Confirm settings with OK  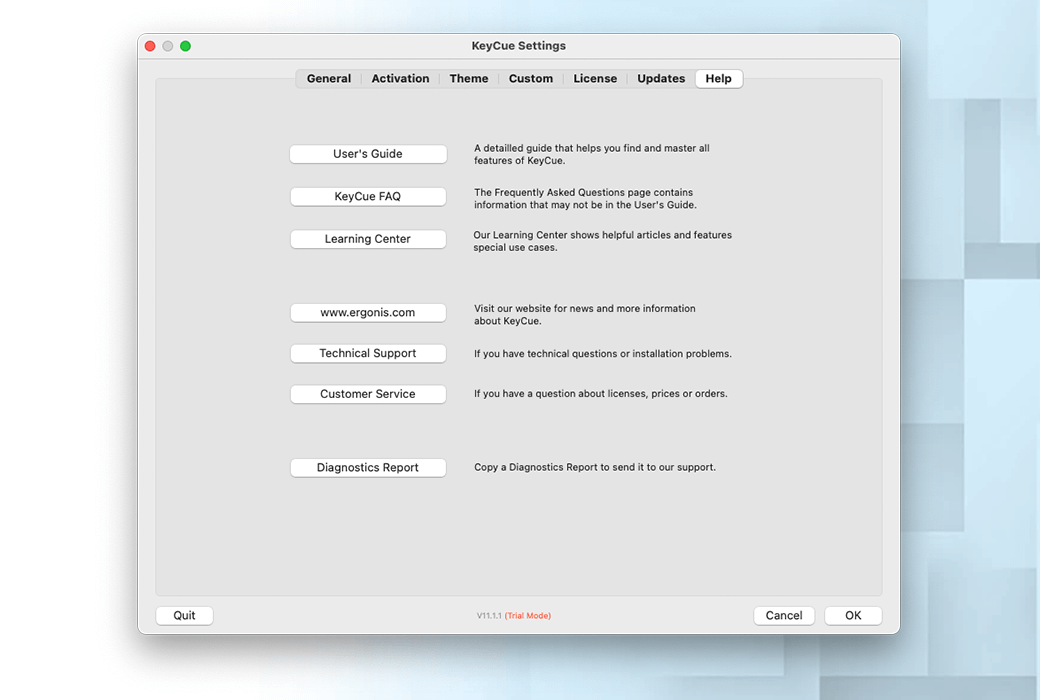(852, 615)
